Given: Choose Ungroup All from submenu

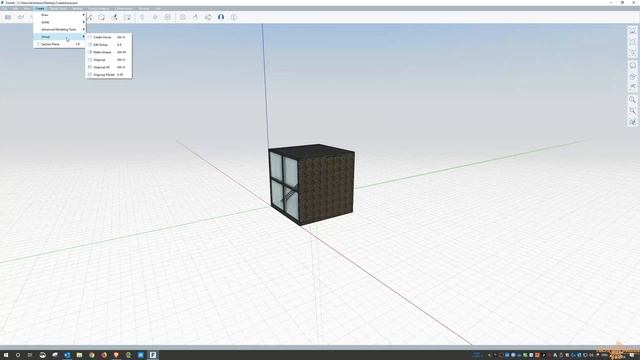Looking at the screenshot, I should pos(109,67).
